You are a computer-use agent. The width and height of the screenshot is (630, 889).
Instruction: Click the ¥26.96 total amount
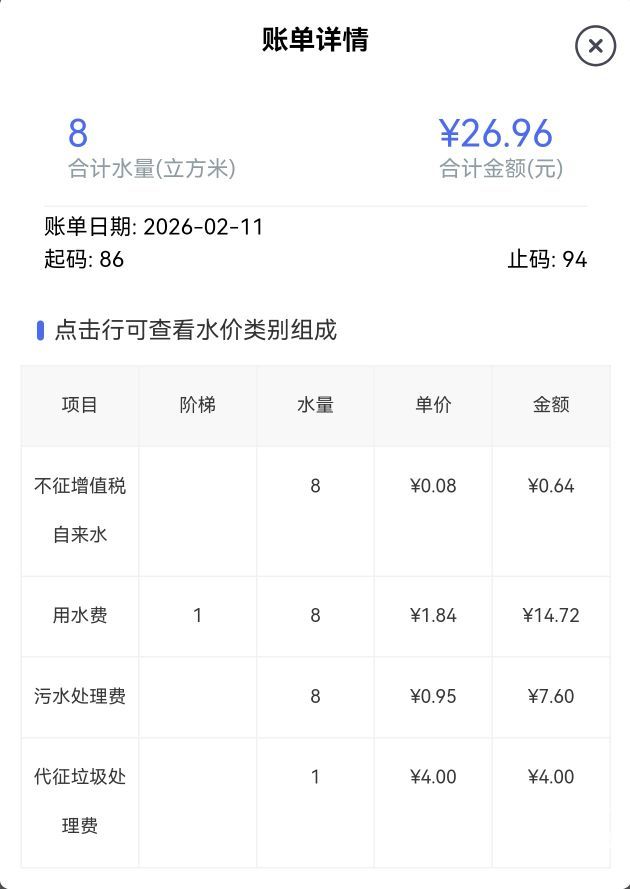pos(496,134)
